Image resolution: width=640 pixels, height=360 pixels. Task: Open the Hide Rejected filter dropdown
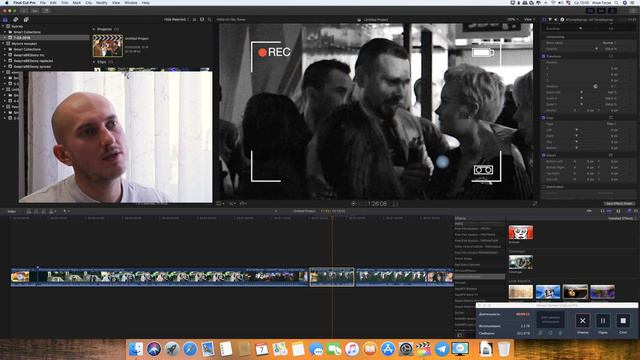(x=176, y=19)
